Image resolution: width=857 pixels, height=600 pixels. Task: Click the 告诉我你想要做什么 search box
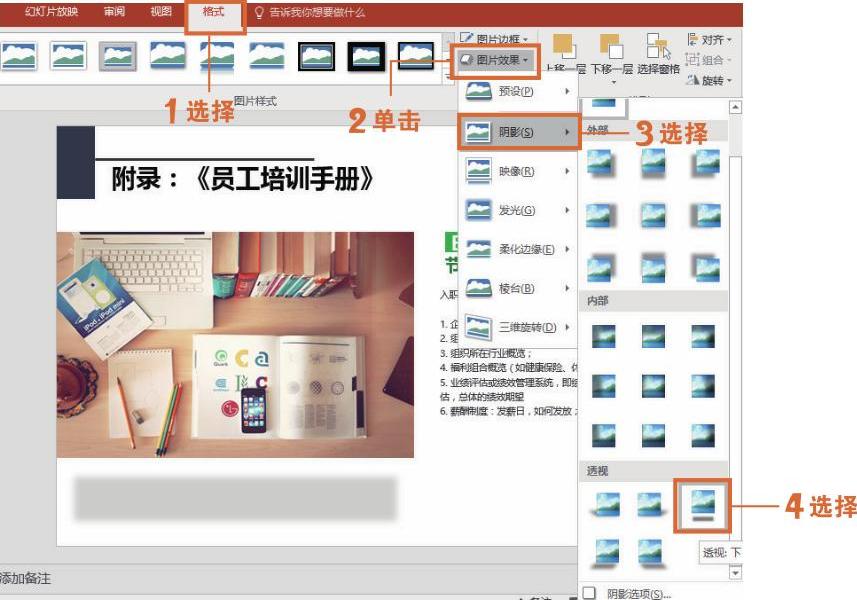[x=310, y=12]
